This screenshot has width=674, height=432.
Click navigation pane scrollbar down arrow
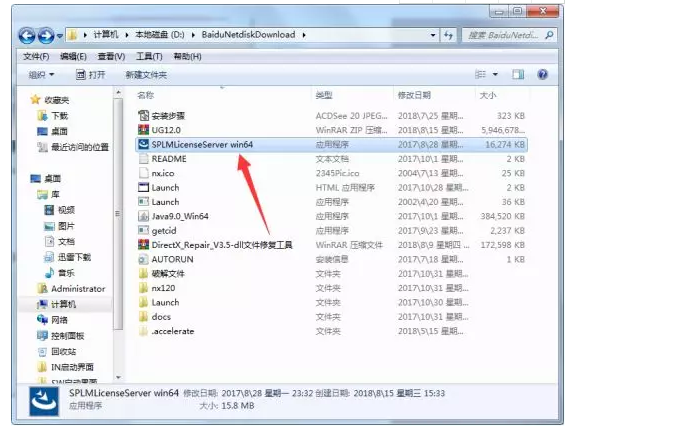(118, 378)
